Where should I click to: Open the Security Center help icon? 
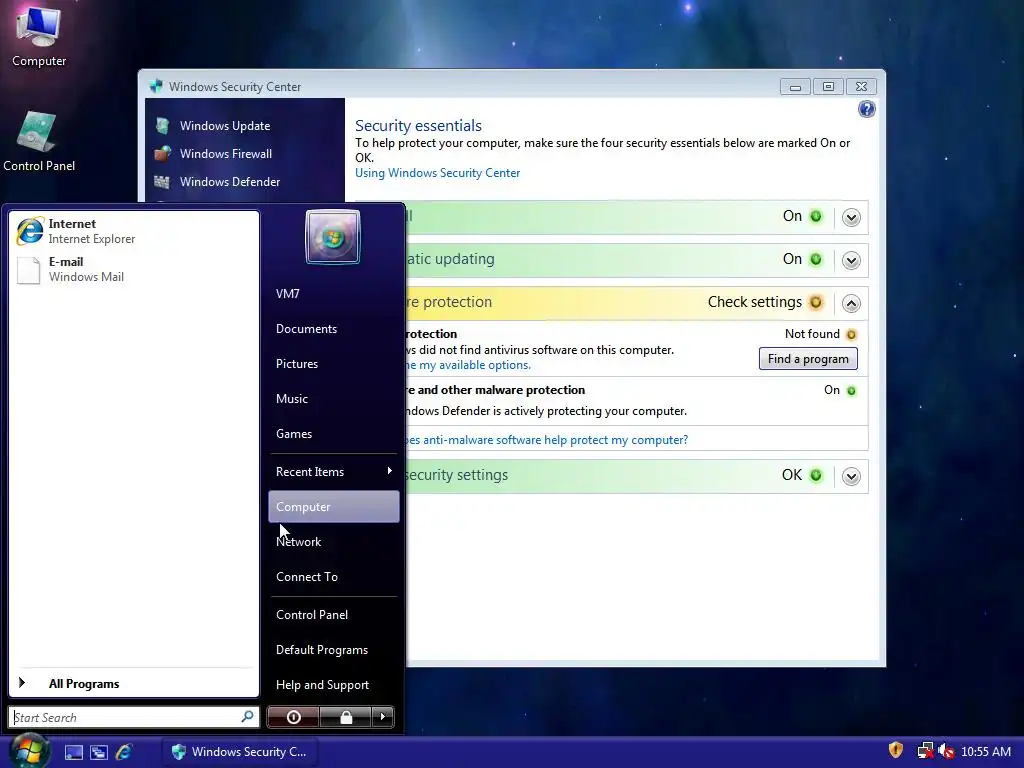867,109
